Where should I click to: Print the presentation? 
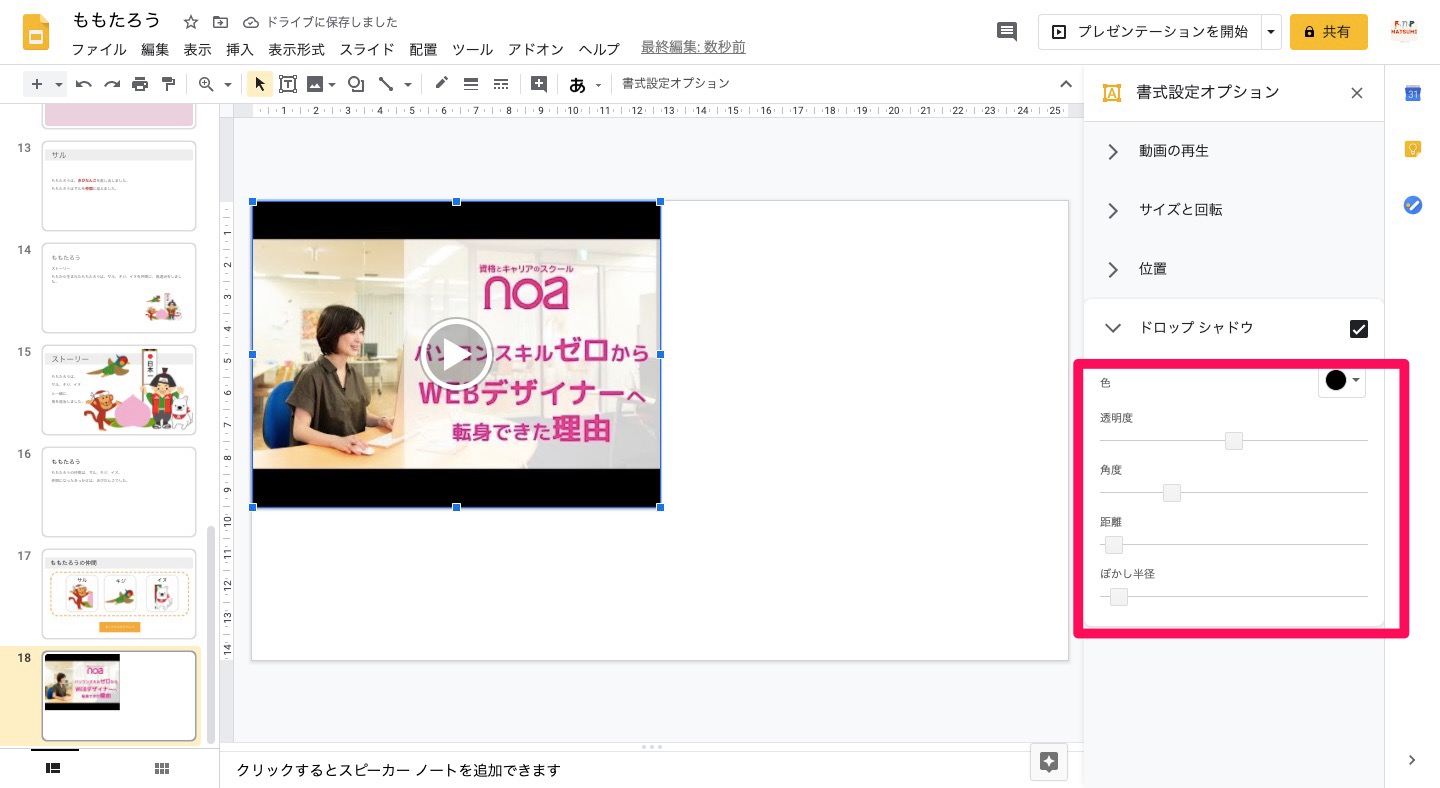(x=140, y=84)
